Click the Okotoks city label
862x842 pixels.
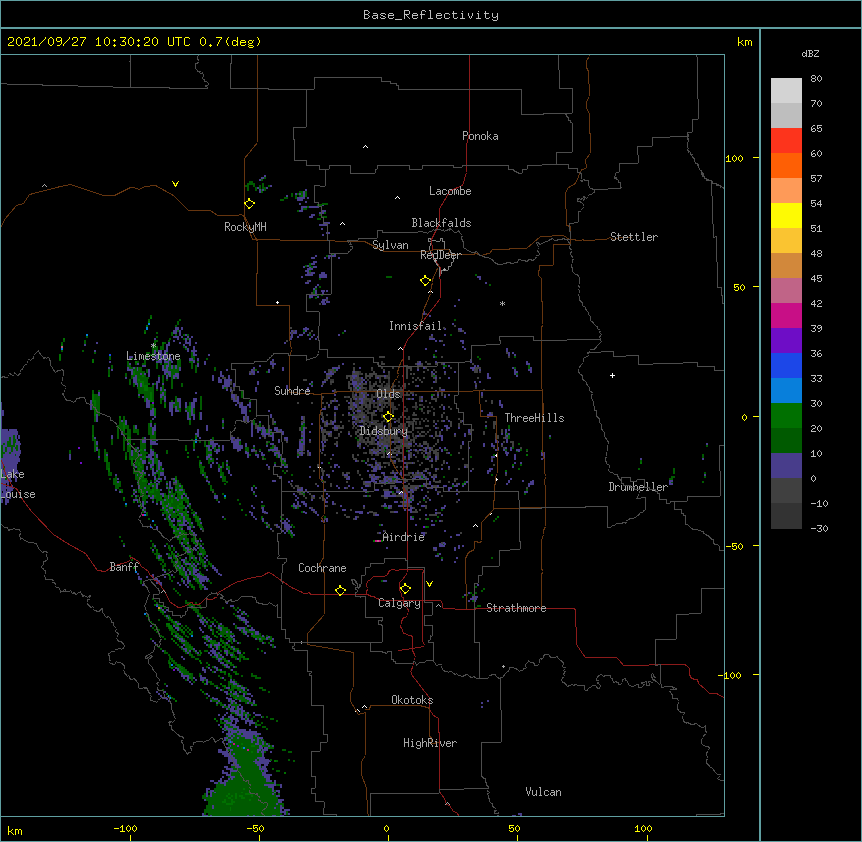[x=412, y=700]
